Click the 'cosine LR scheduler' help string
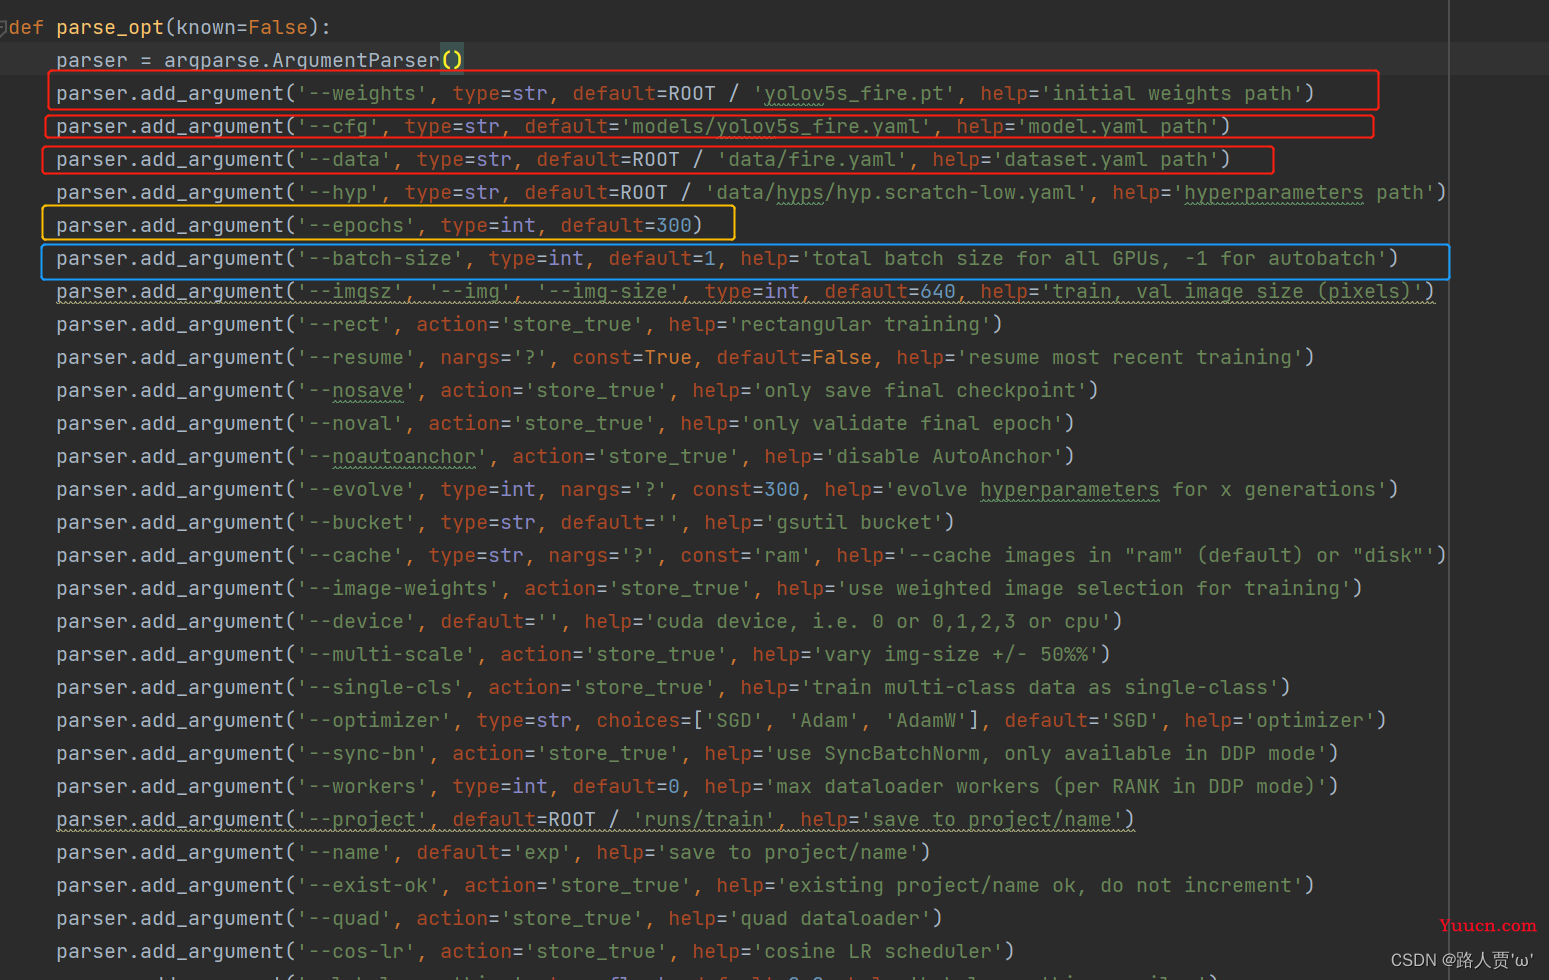The image size is (1549, 980). coord(878,952)
